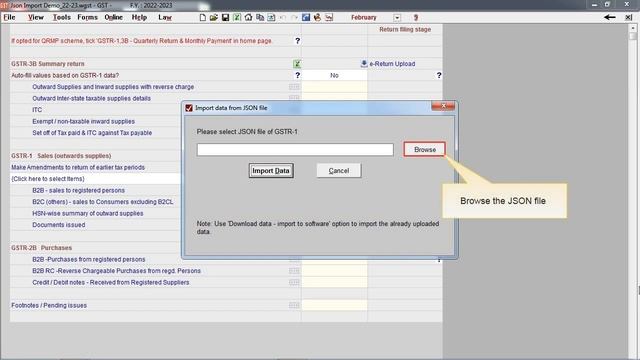Click the chart toolbar icon
Screen dimensions: 640x360
(x=329, y=18)
